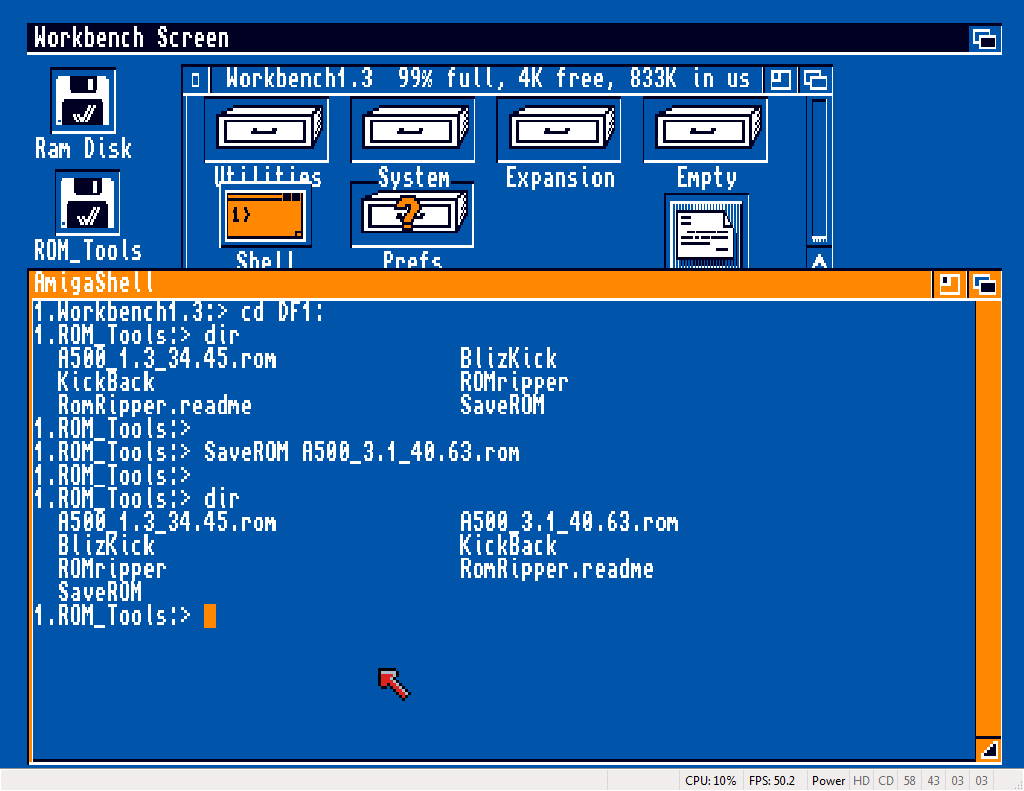Click the "CPU: 10%" status bar readout
The image size is (1024, 791).
point(710,781)
